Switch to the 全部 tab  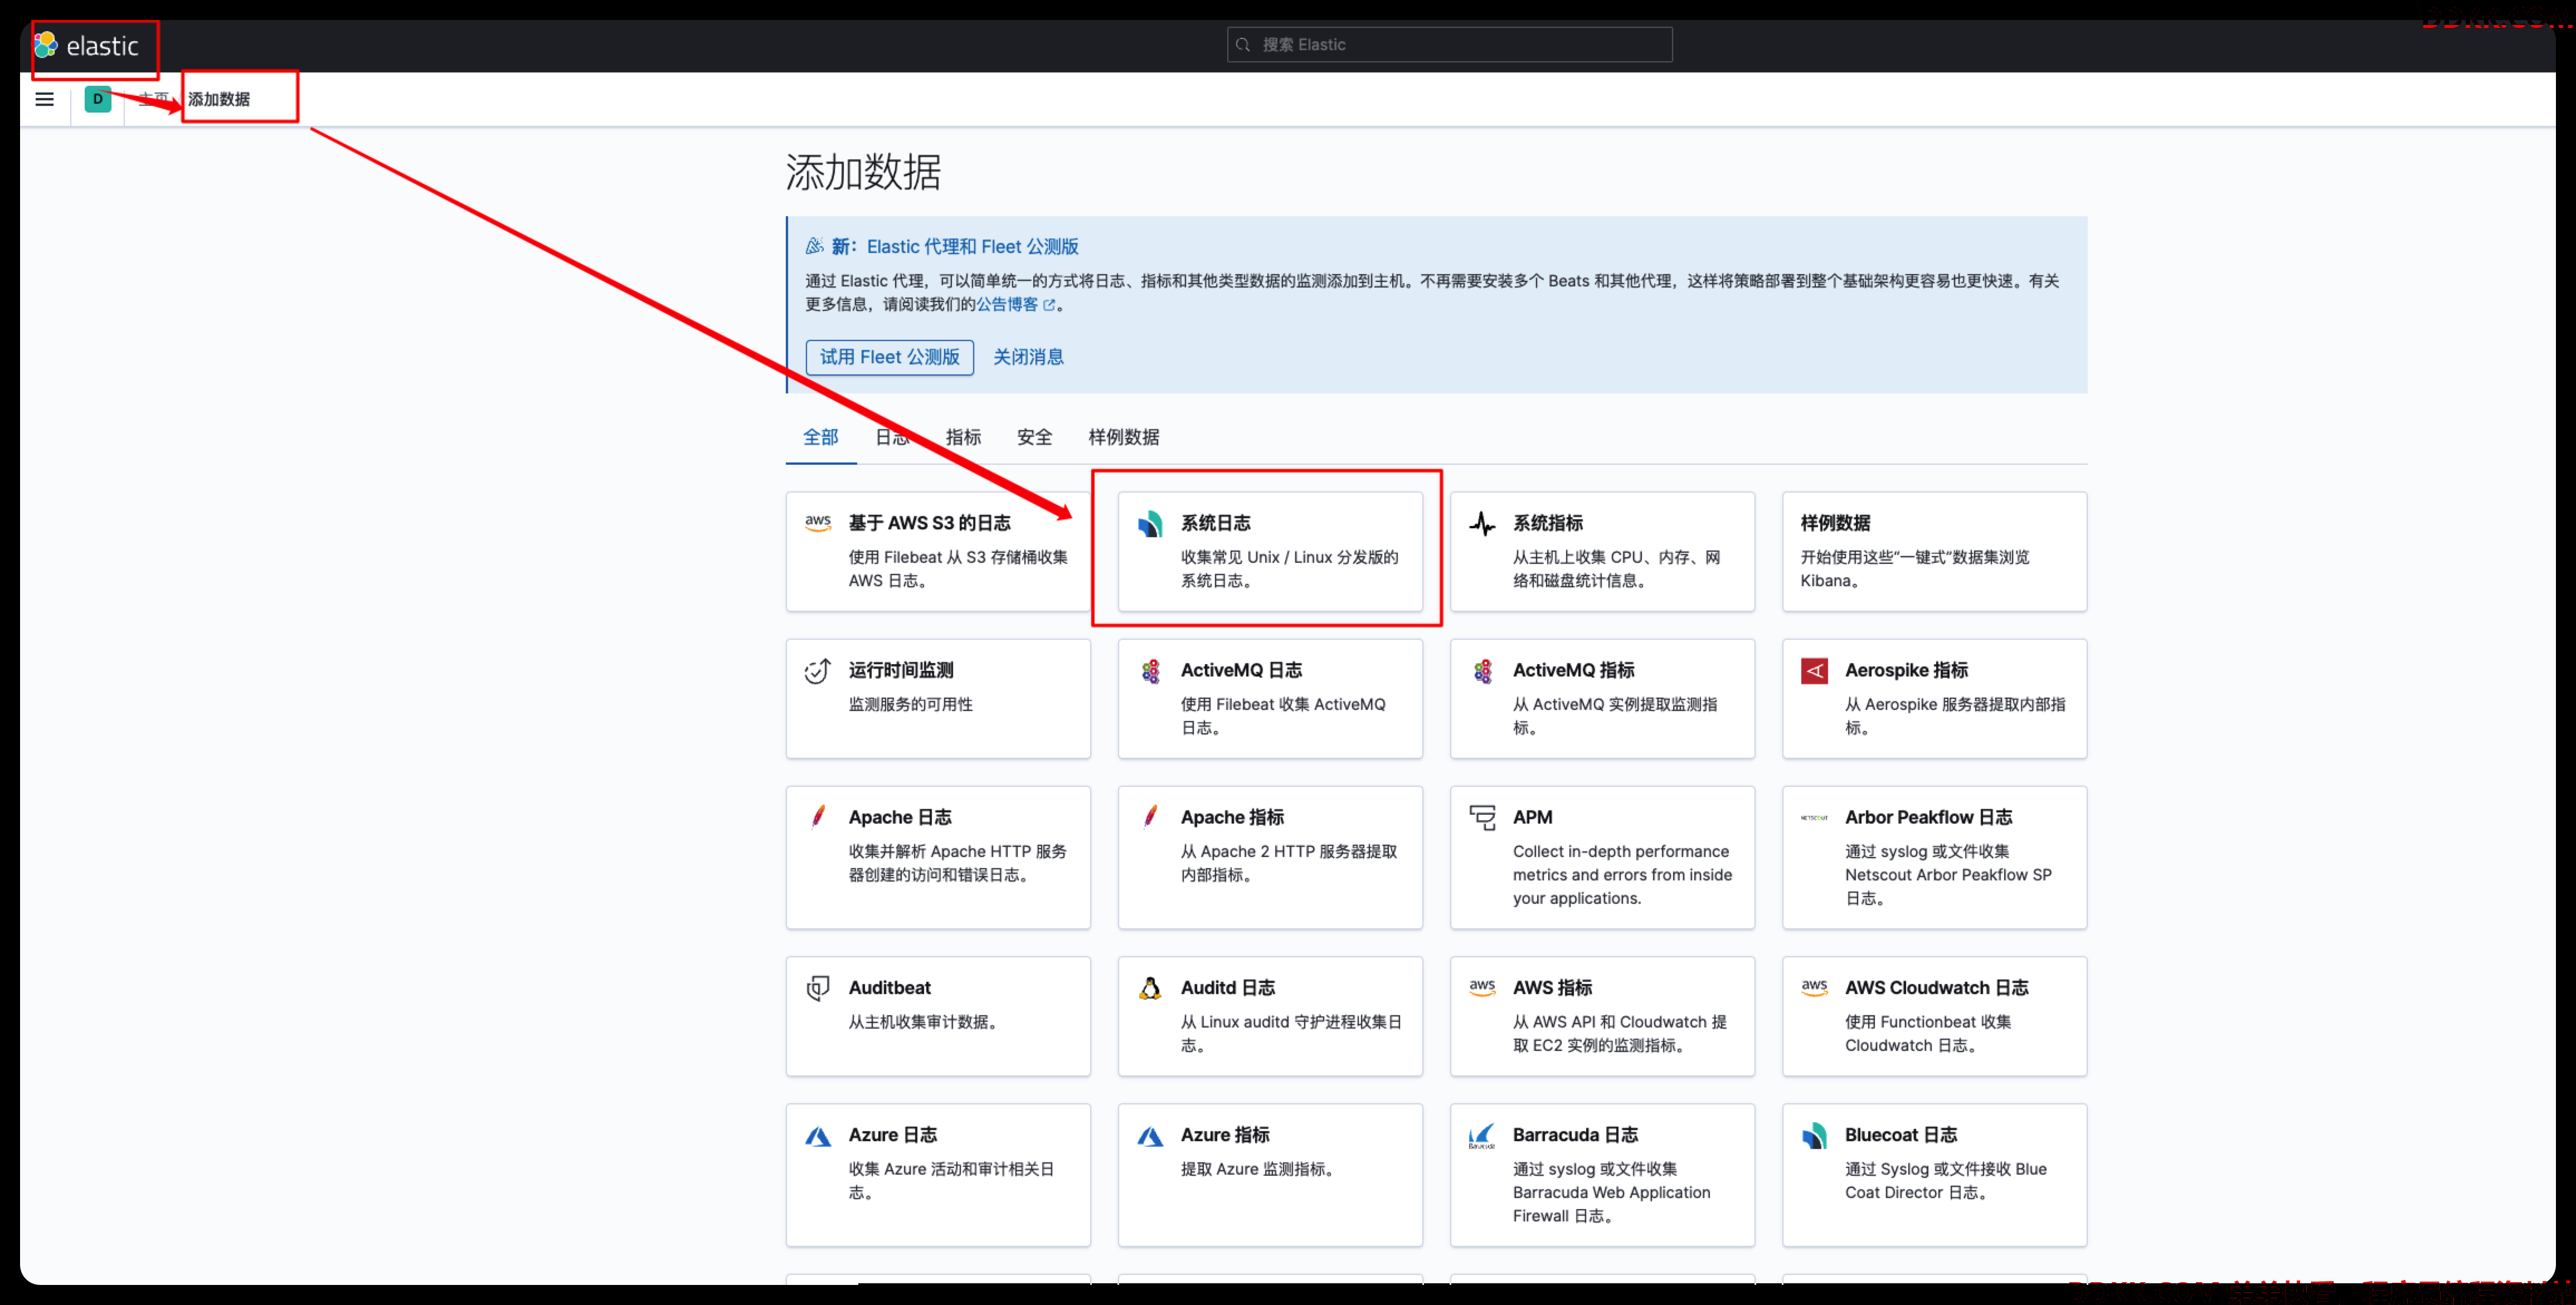(821, 437)
